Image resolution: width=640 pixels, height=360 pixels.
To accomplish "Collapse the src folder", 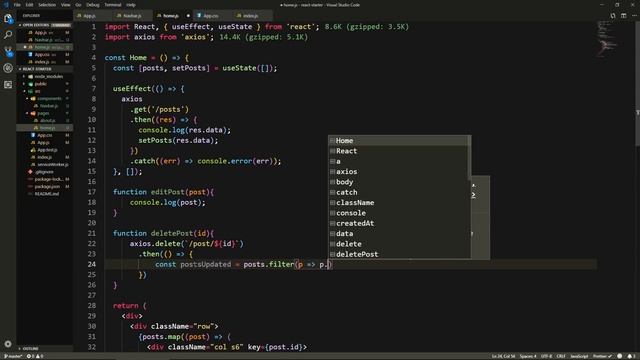I will (44, 91).
